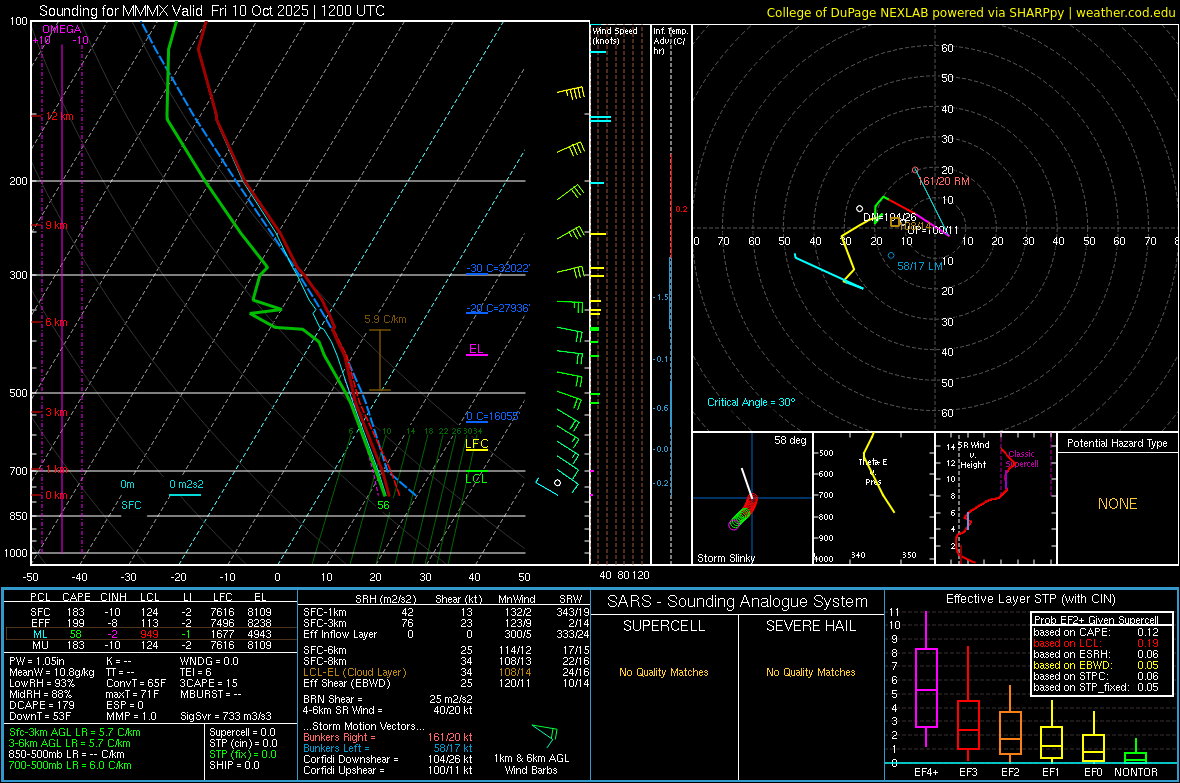The height and width of the screenshot is (783, 1180).
Task: Select the EFF parcel row
Action: [151, 623]
